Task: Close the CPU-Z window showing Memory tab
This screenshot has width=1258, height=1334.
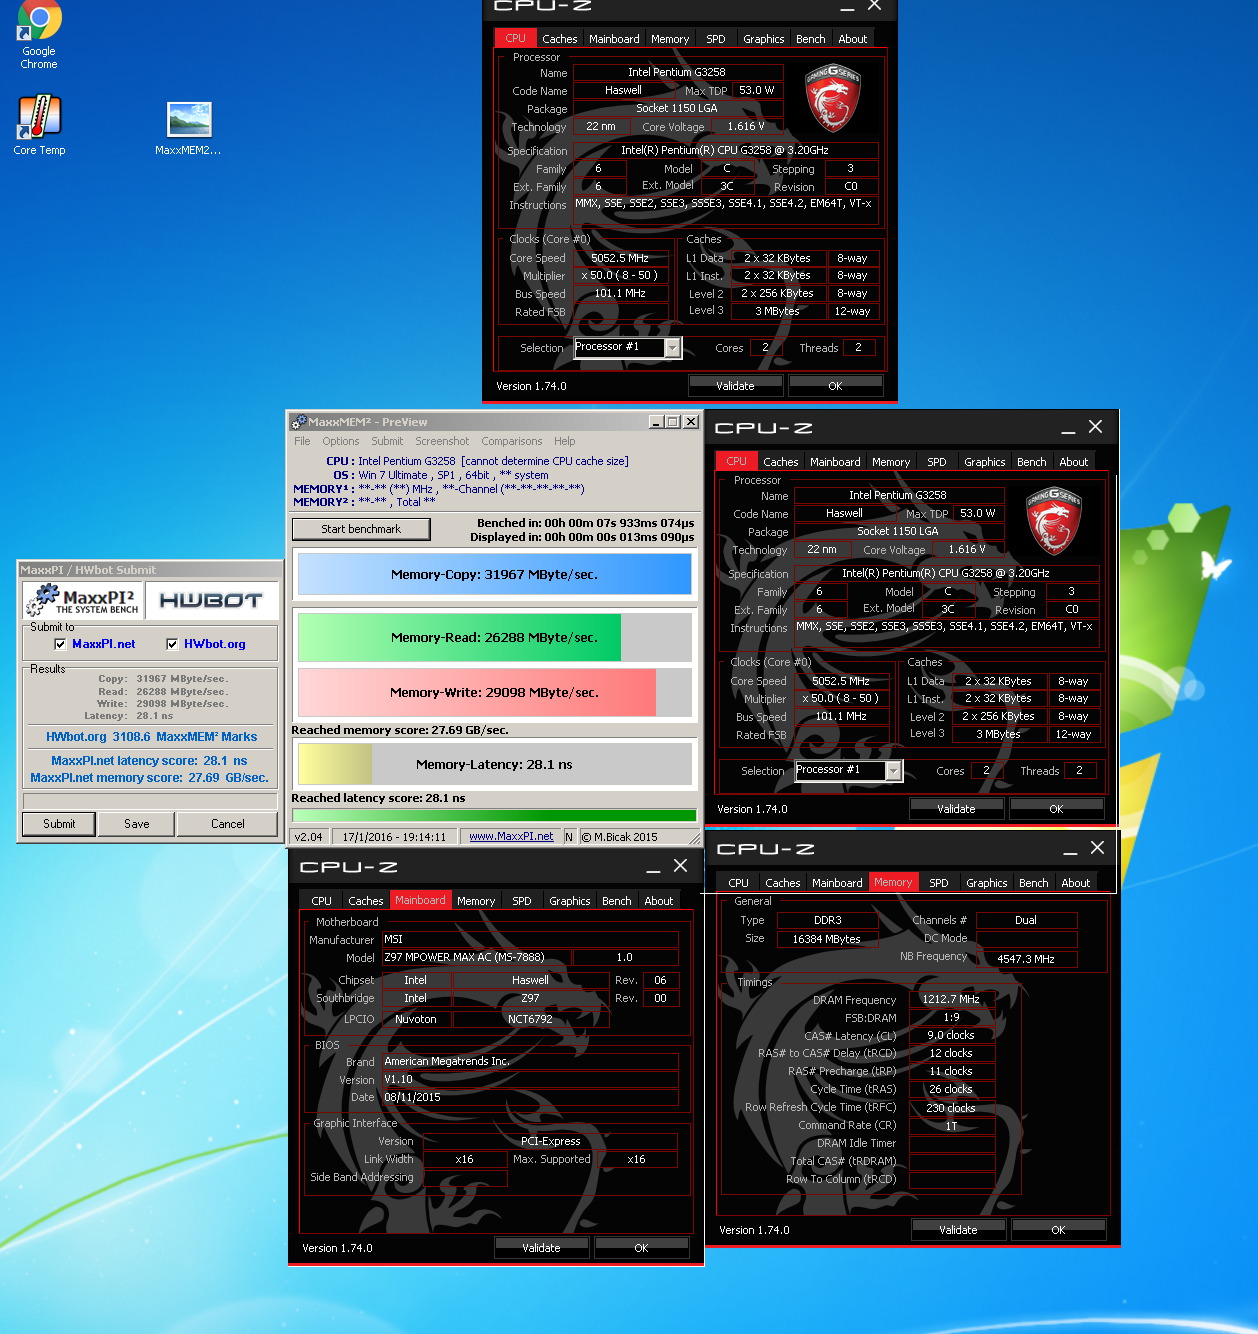Action: point(1097,848)
